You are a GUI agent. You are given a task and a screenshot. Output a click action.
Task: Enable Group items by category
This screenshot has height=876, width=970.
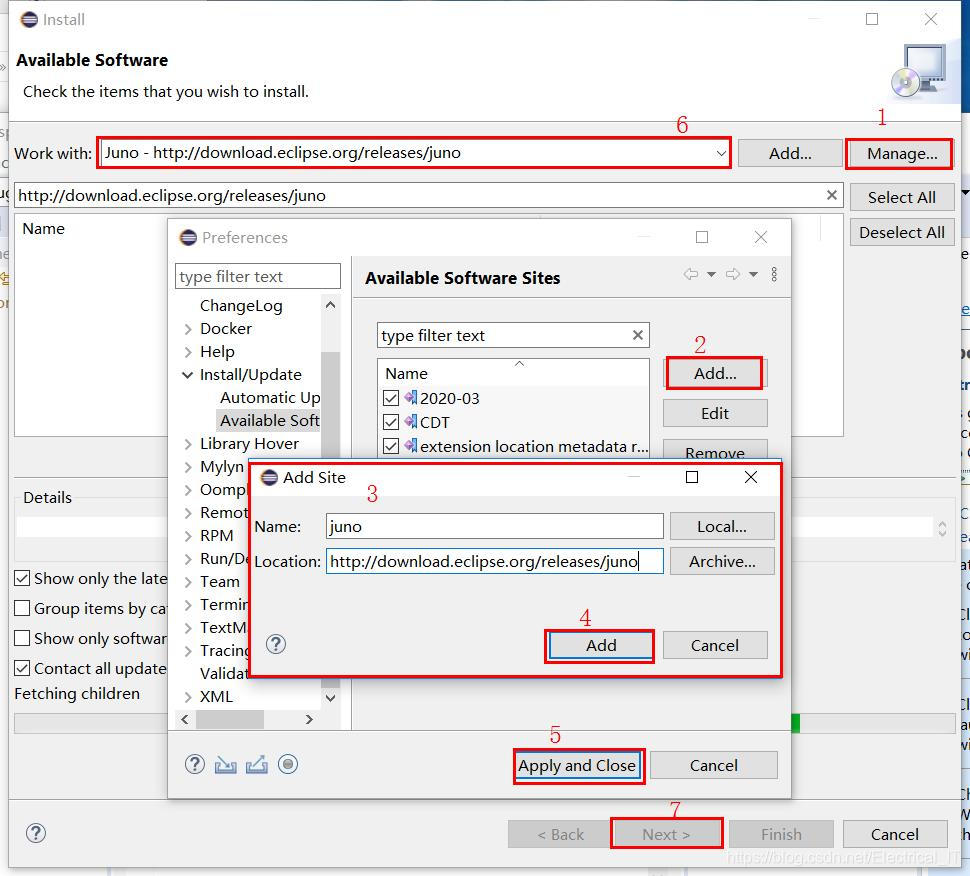point(22,608)
